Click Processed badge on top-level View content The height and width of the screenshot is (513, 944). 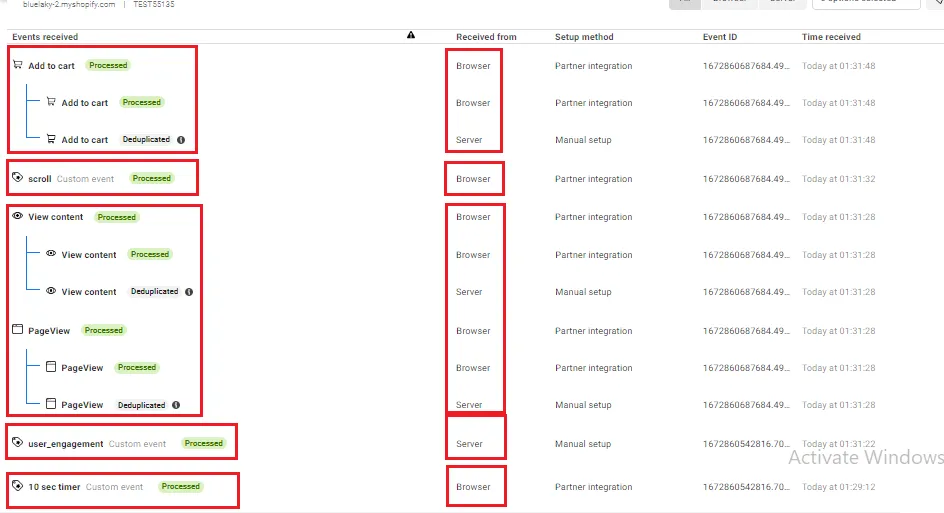click(117, 217)
